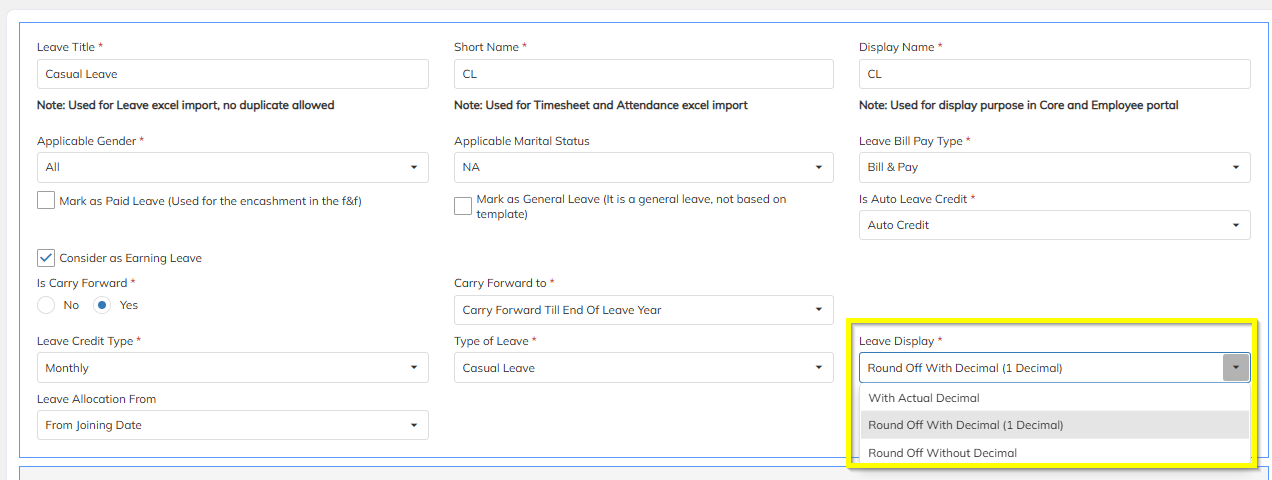
Task: Click into the Display Name field
Action: 1054,74
